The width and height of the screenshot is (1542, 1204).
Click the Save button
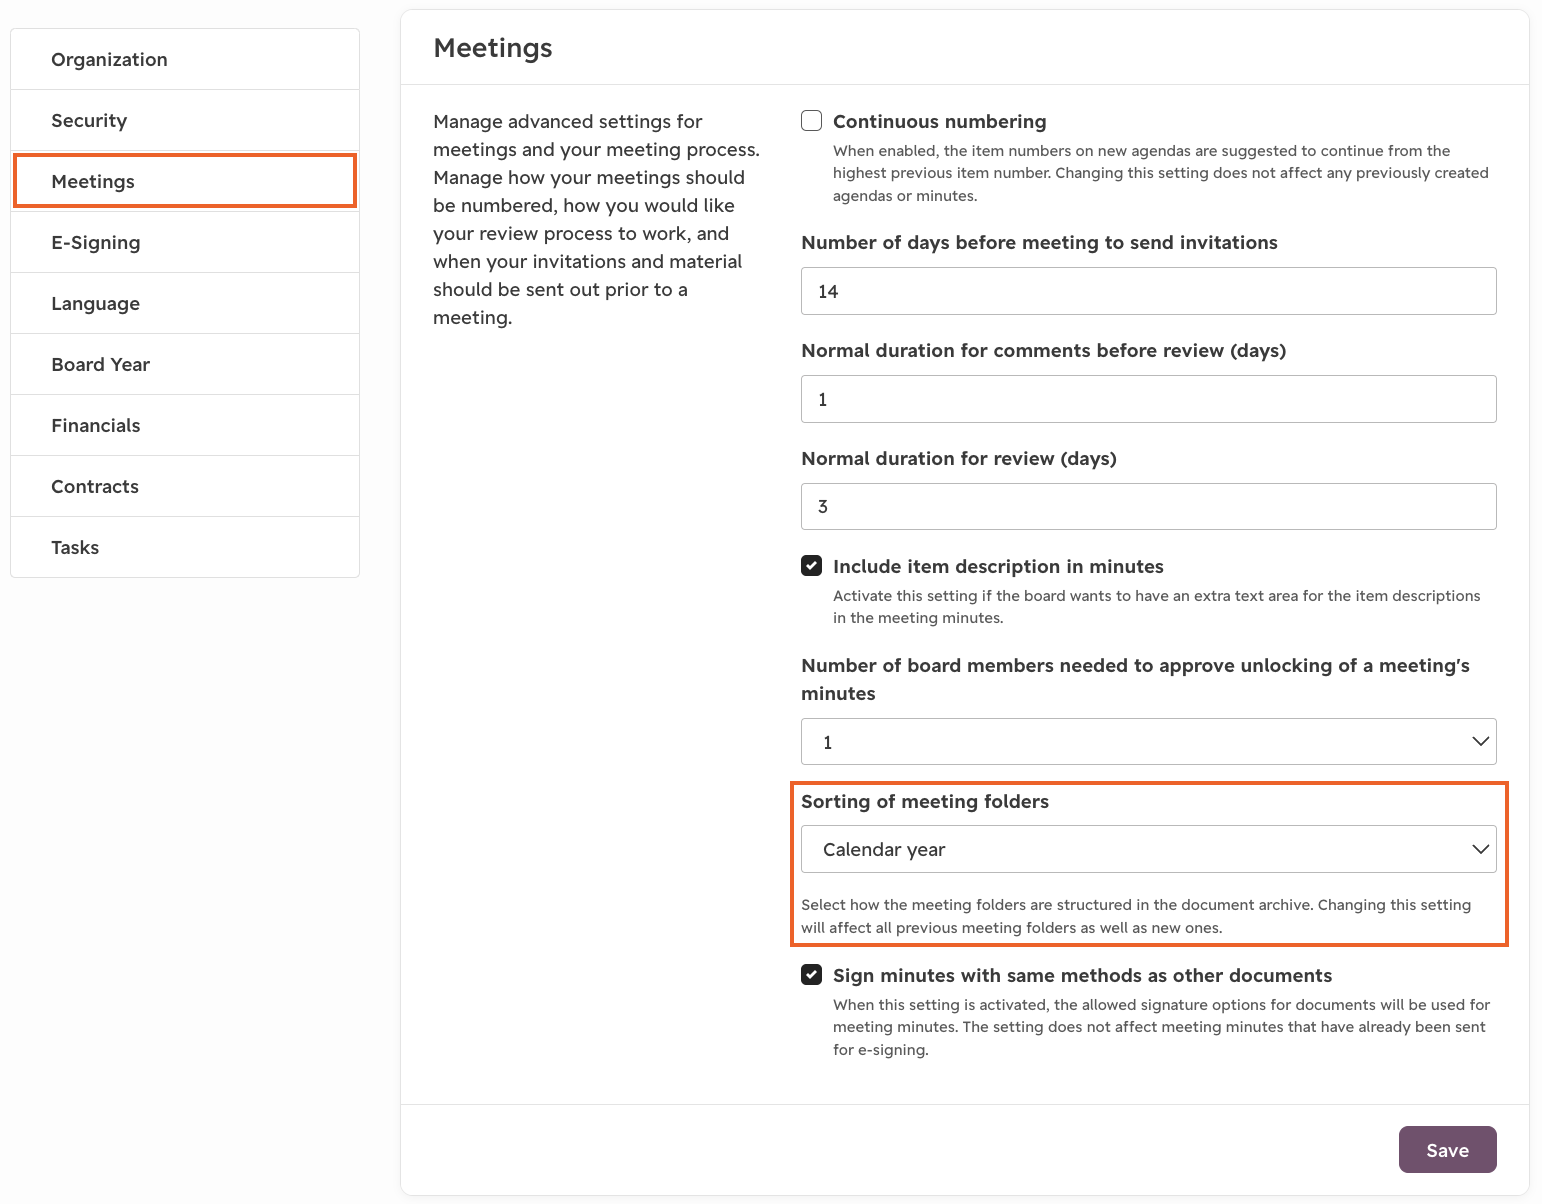1447,1150
